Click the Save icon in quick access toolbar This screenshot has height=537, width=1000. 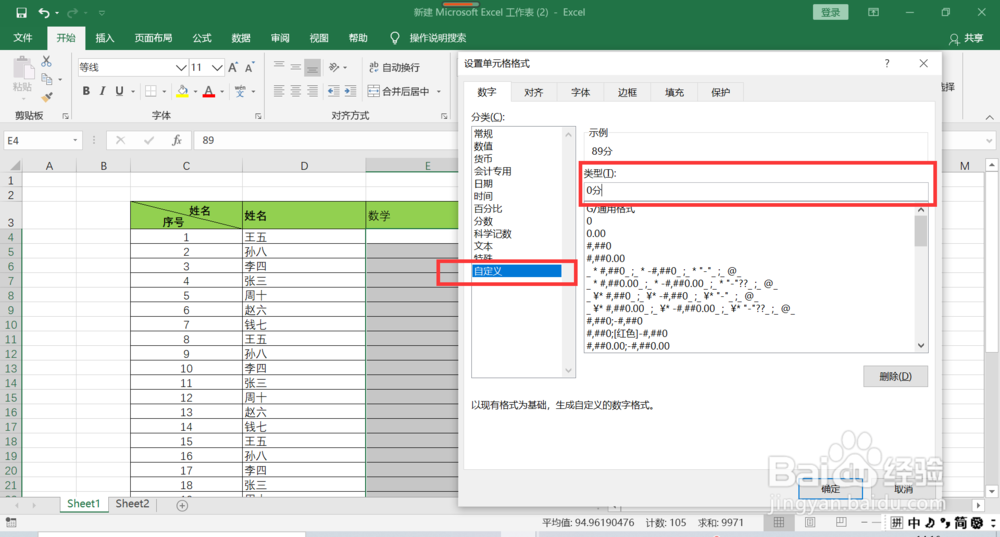coord(21,12)
